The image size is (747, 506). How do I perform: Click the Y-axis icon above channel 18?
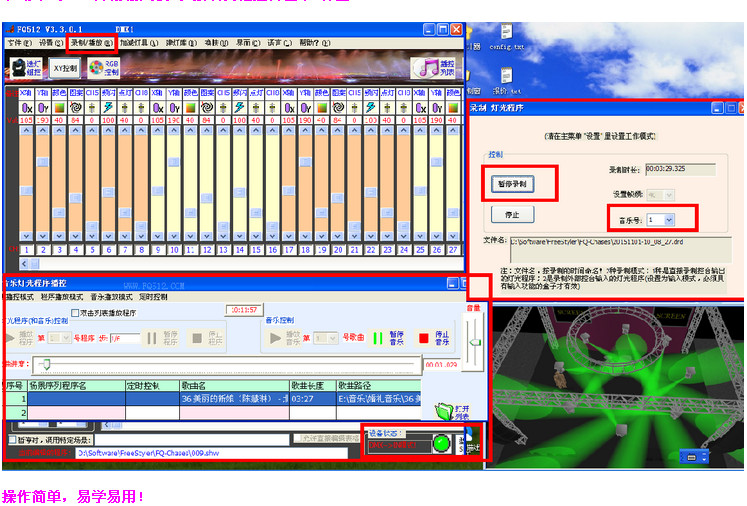tap(305, 108)
